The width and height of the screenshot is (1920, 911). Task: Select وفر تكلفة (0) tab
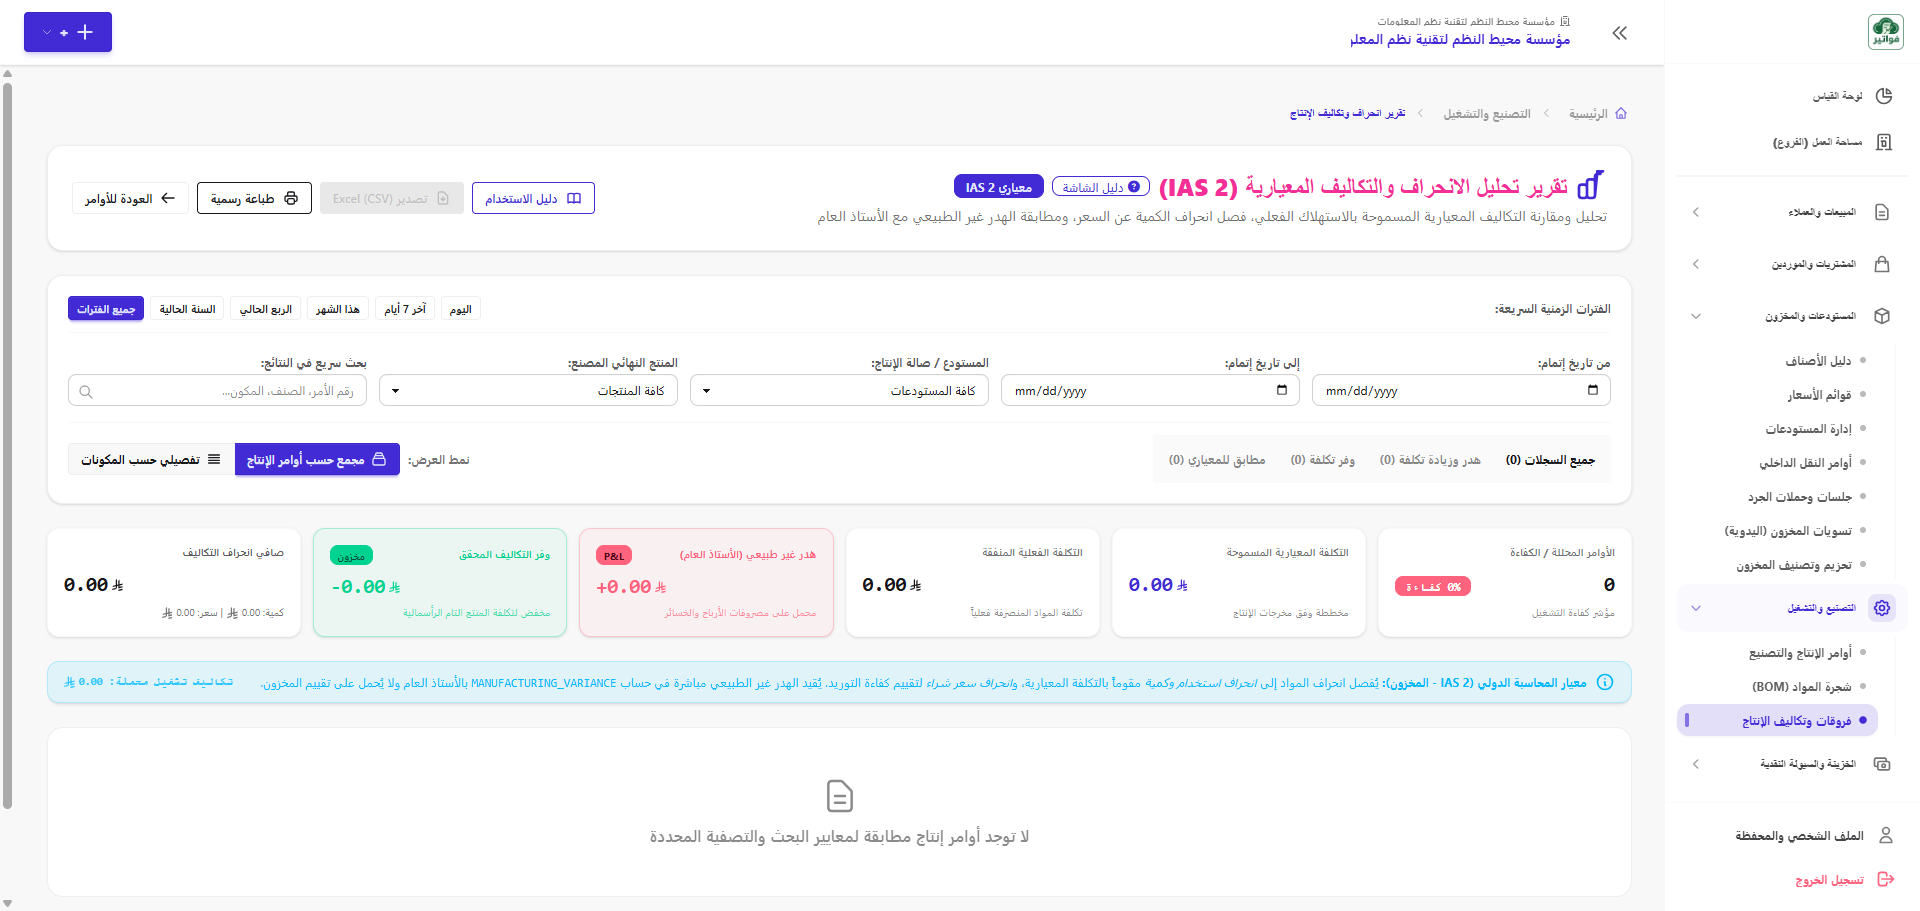1322,460
